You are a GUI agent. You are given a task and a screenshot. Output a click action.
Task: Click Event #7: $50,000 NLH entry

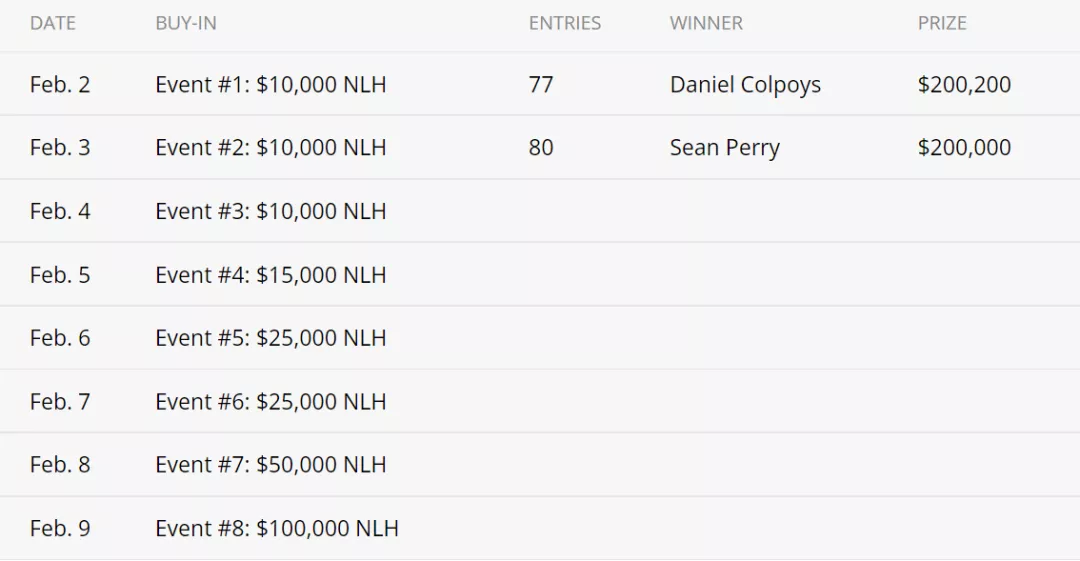click(271, 465)
